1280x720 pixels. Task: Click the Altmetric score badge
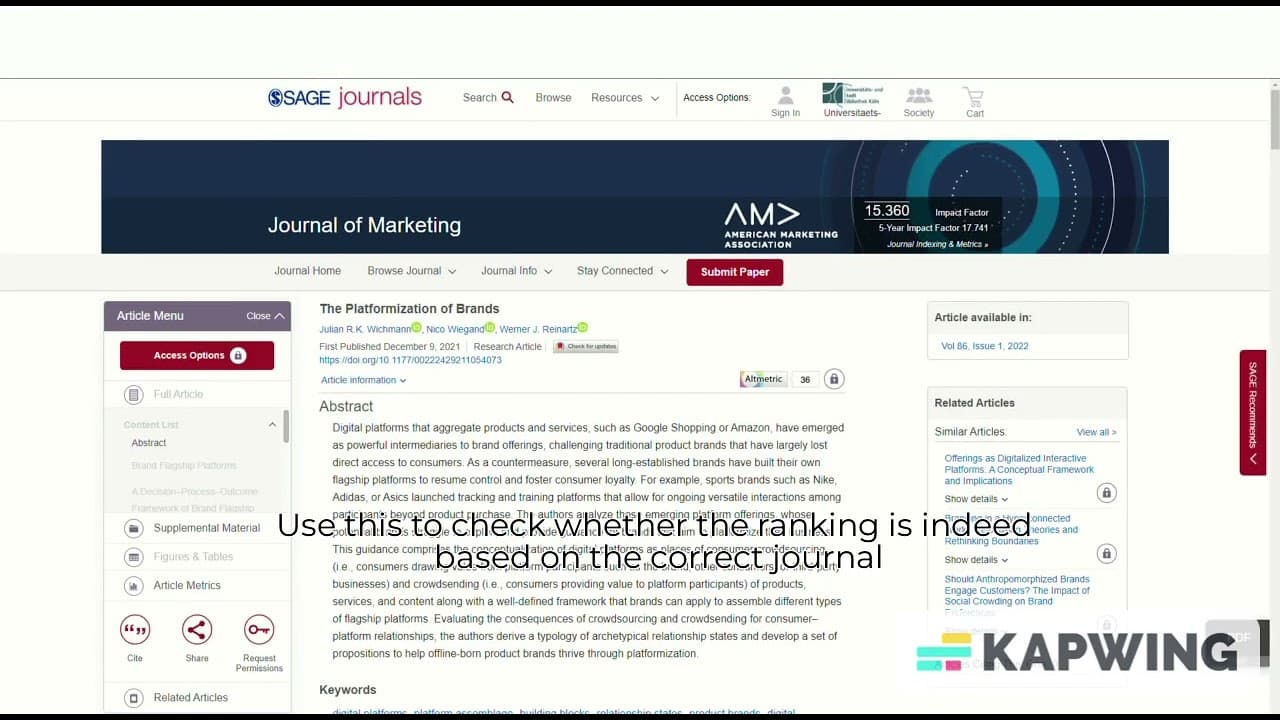click(777, 379)
